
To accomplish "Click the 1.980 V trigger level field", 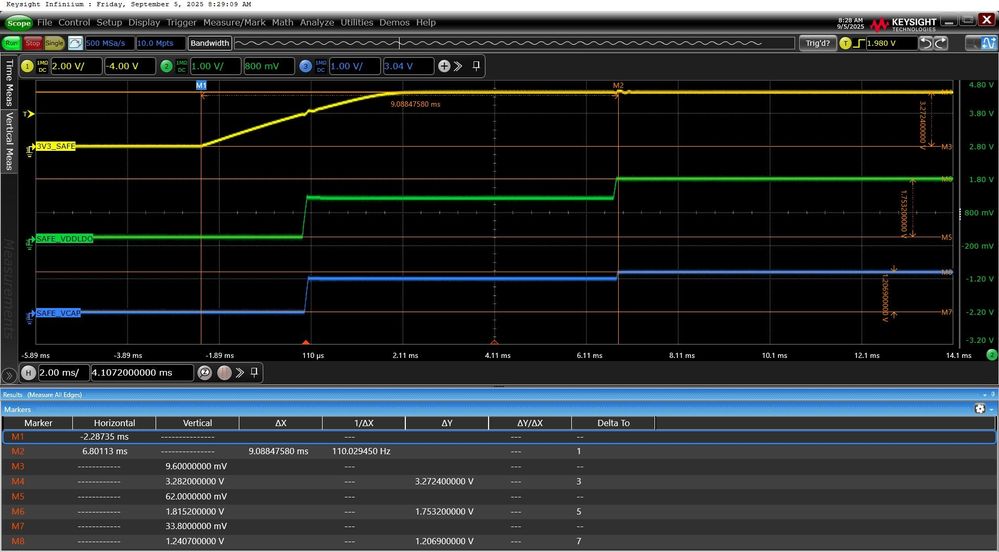I will point(891,43).
